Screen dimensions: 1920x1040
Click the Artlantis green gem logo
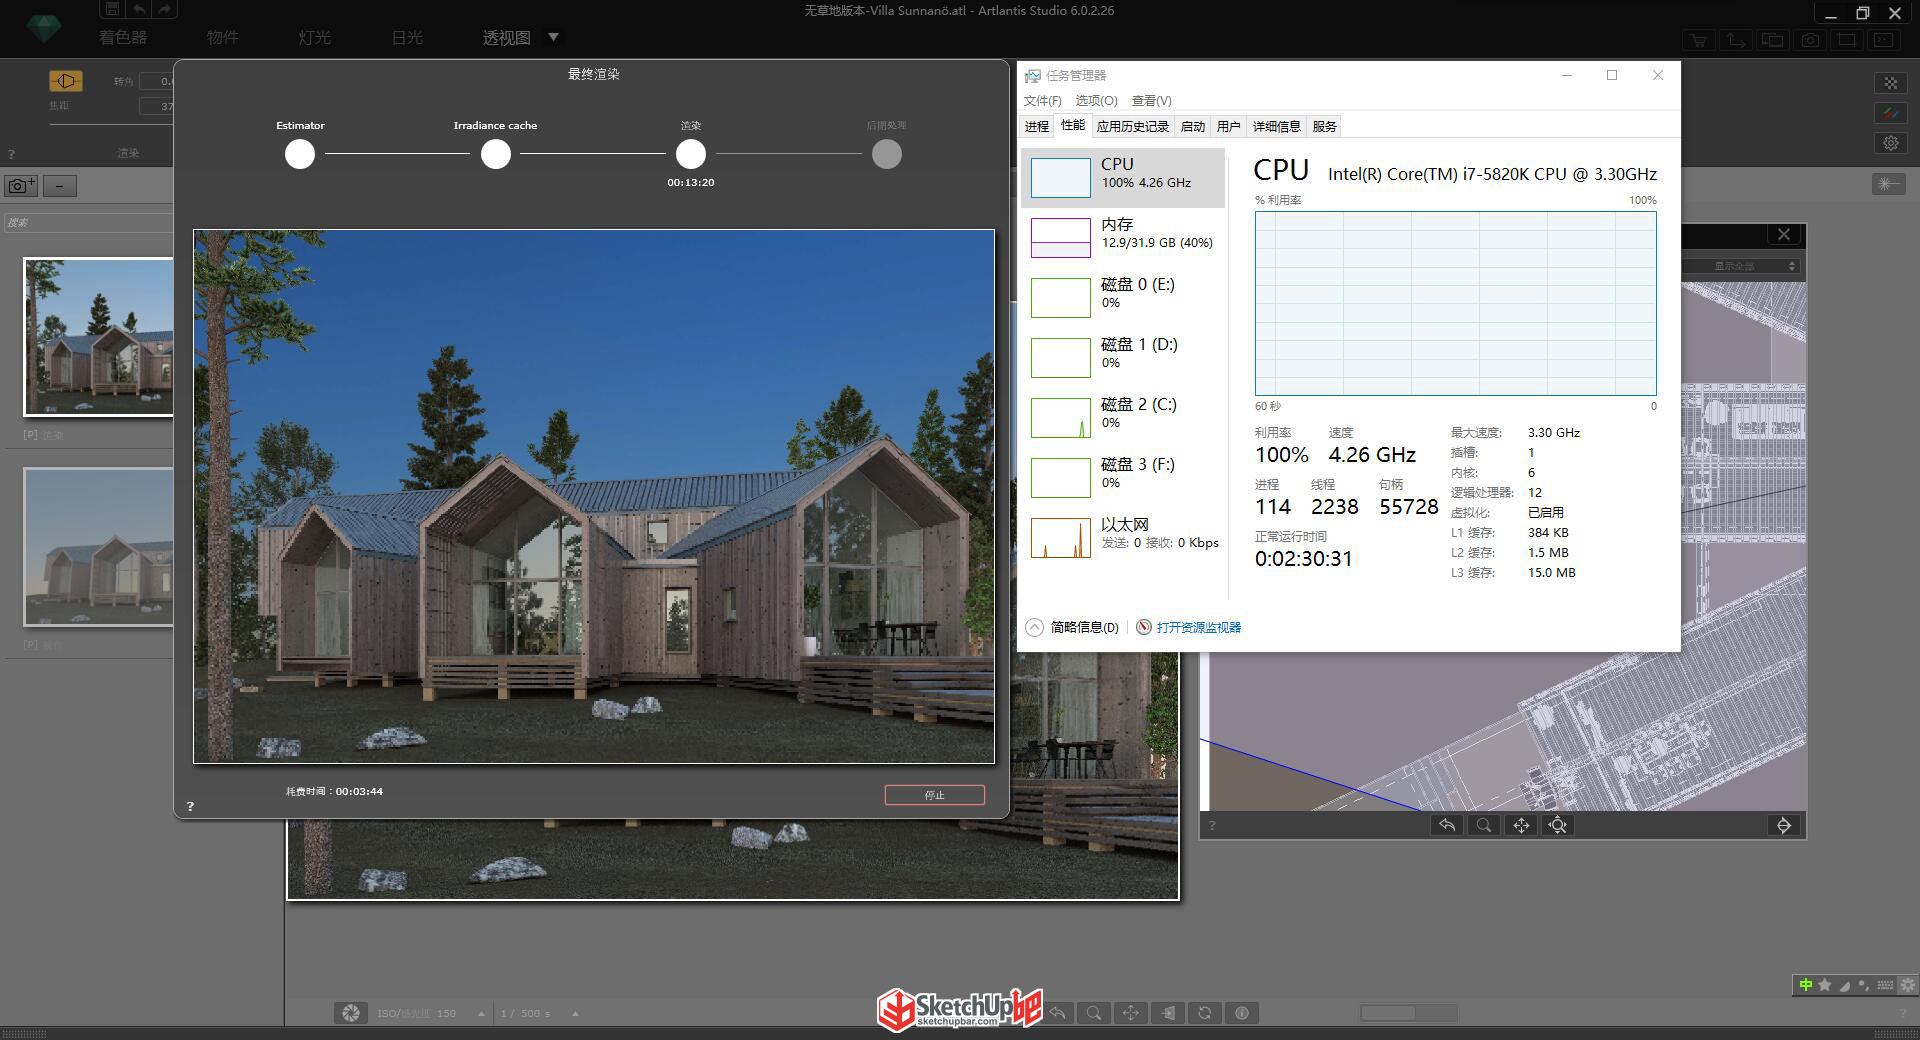44,30
